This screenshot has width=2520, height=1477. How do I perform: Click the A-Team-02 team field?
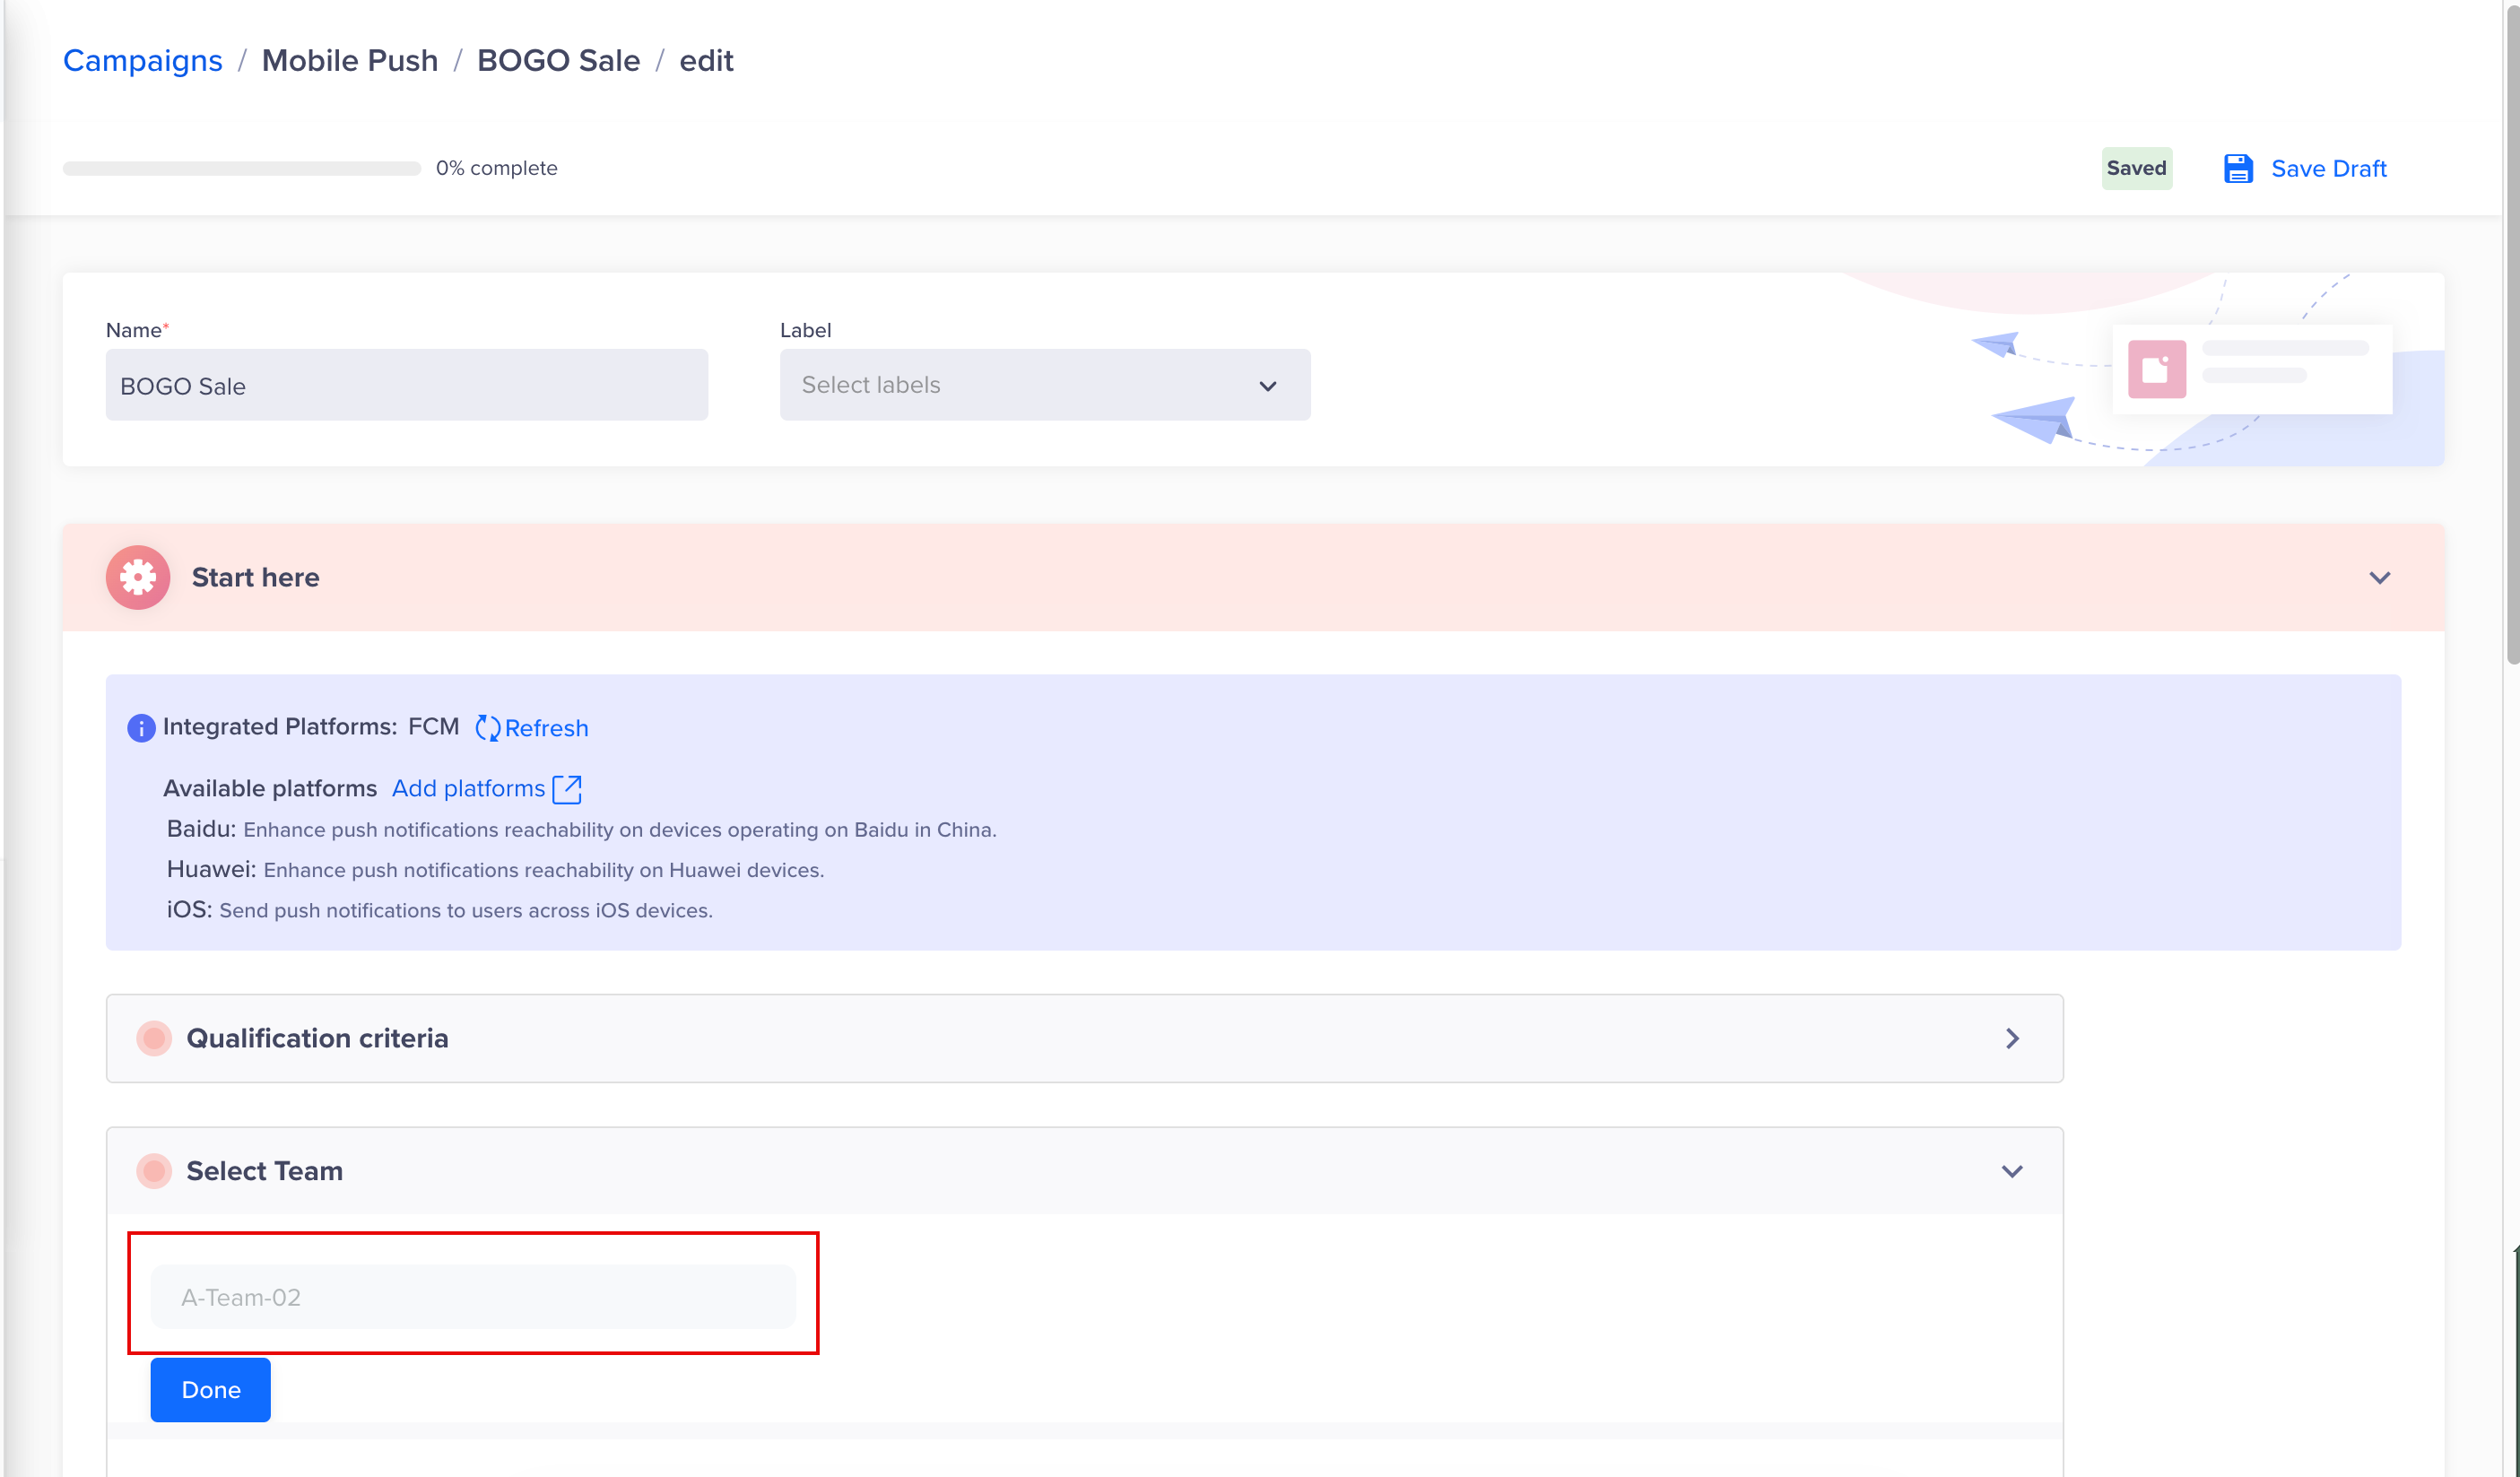473,1297
